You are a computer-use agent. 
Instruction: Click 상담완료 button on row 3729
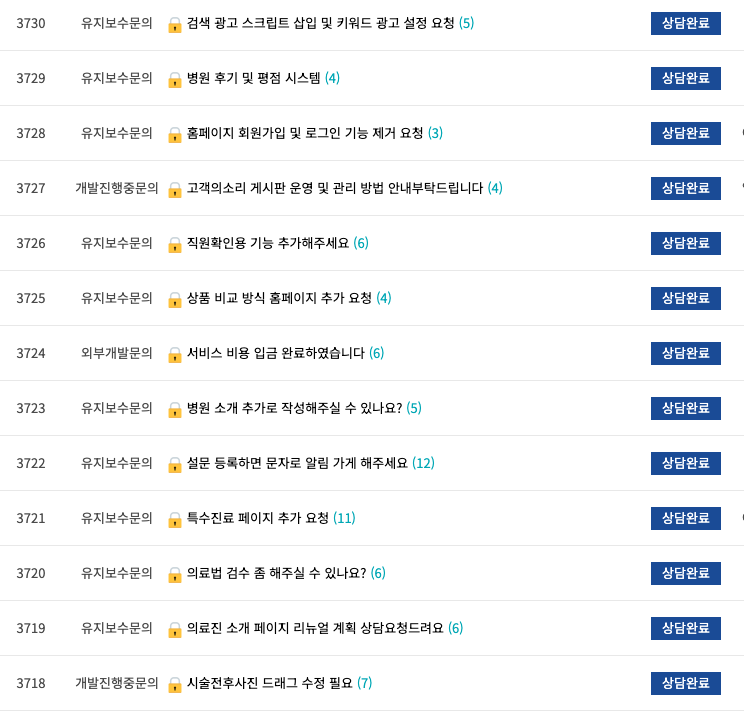click(686, 78)
